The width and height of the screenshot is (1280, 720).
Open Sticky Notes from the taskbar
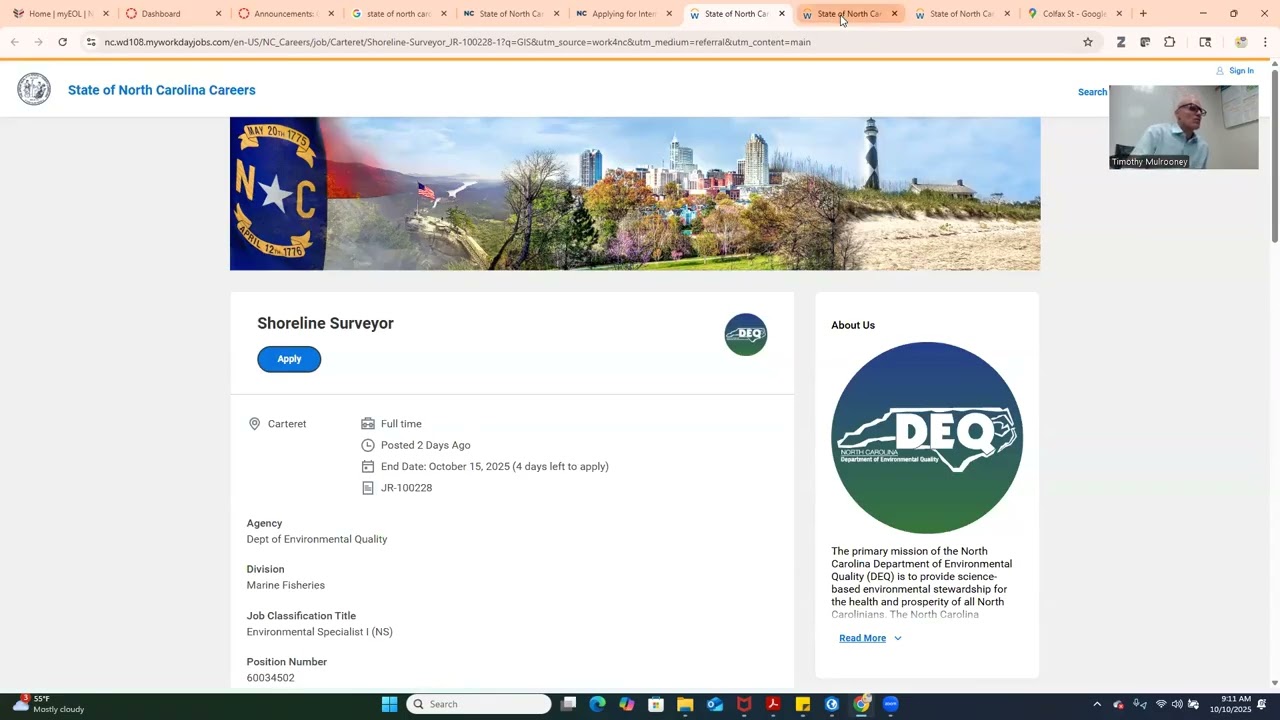click(802, 704)
